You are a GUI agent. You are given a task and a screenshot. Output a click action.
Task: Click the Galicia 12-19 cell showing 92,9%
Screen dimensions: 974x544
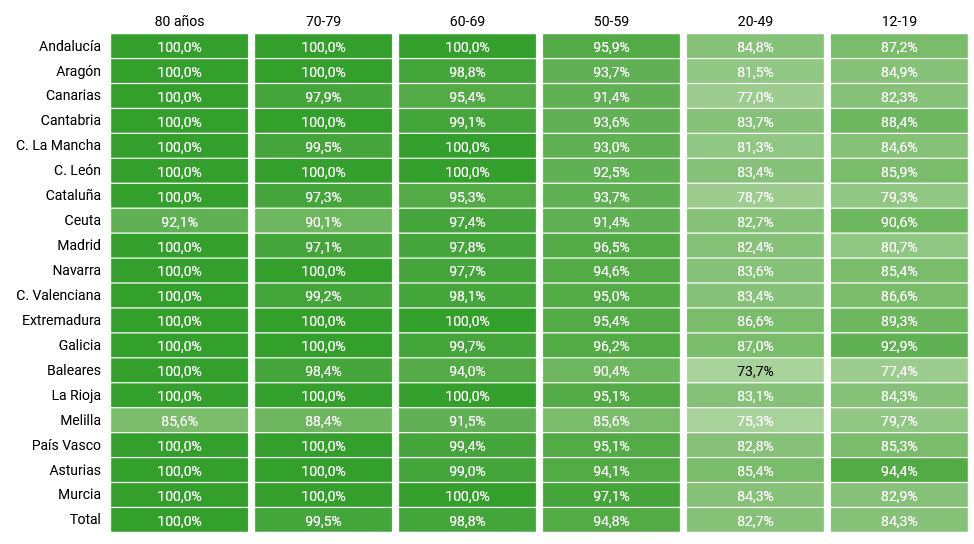click(899, 346)
